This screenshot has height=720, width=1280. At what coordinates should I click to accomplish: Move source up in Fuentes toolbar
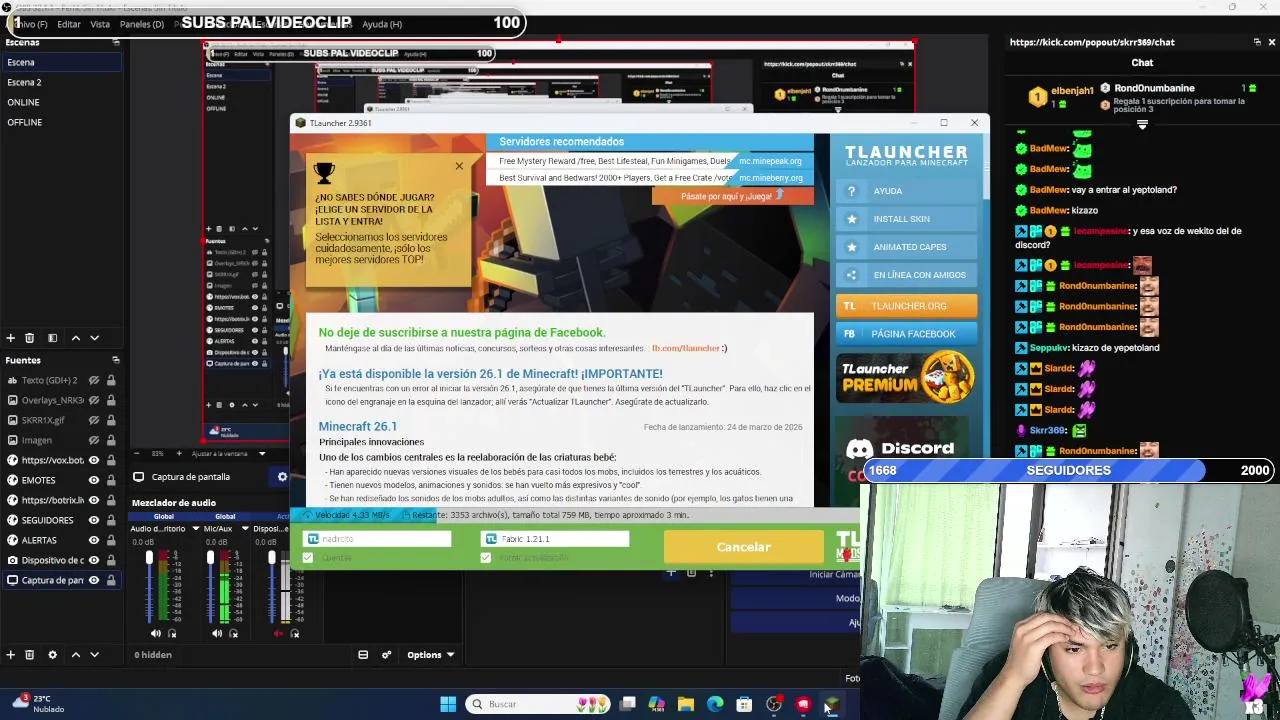pos(75,655)
